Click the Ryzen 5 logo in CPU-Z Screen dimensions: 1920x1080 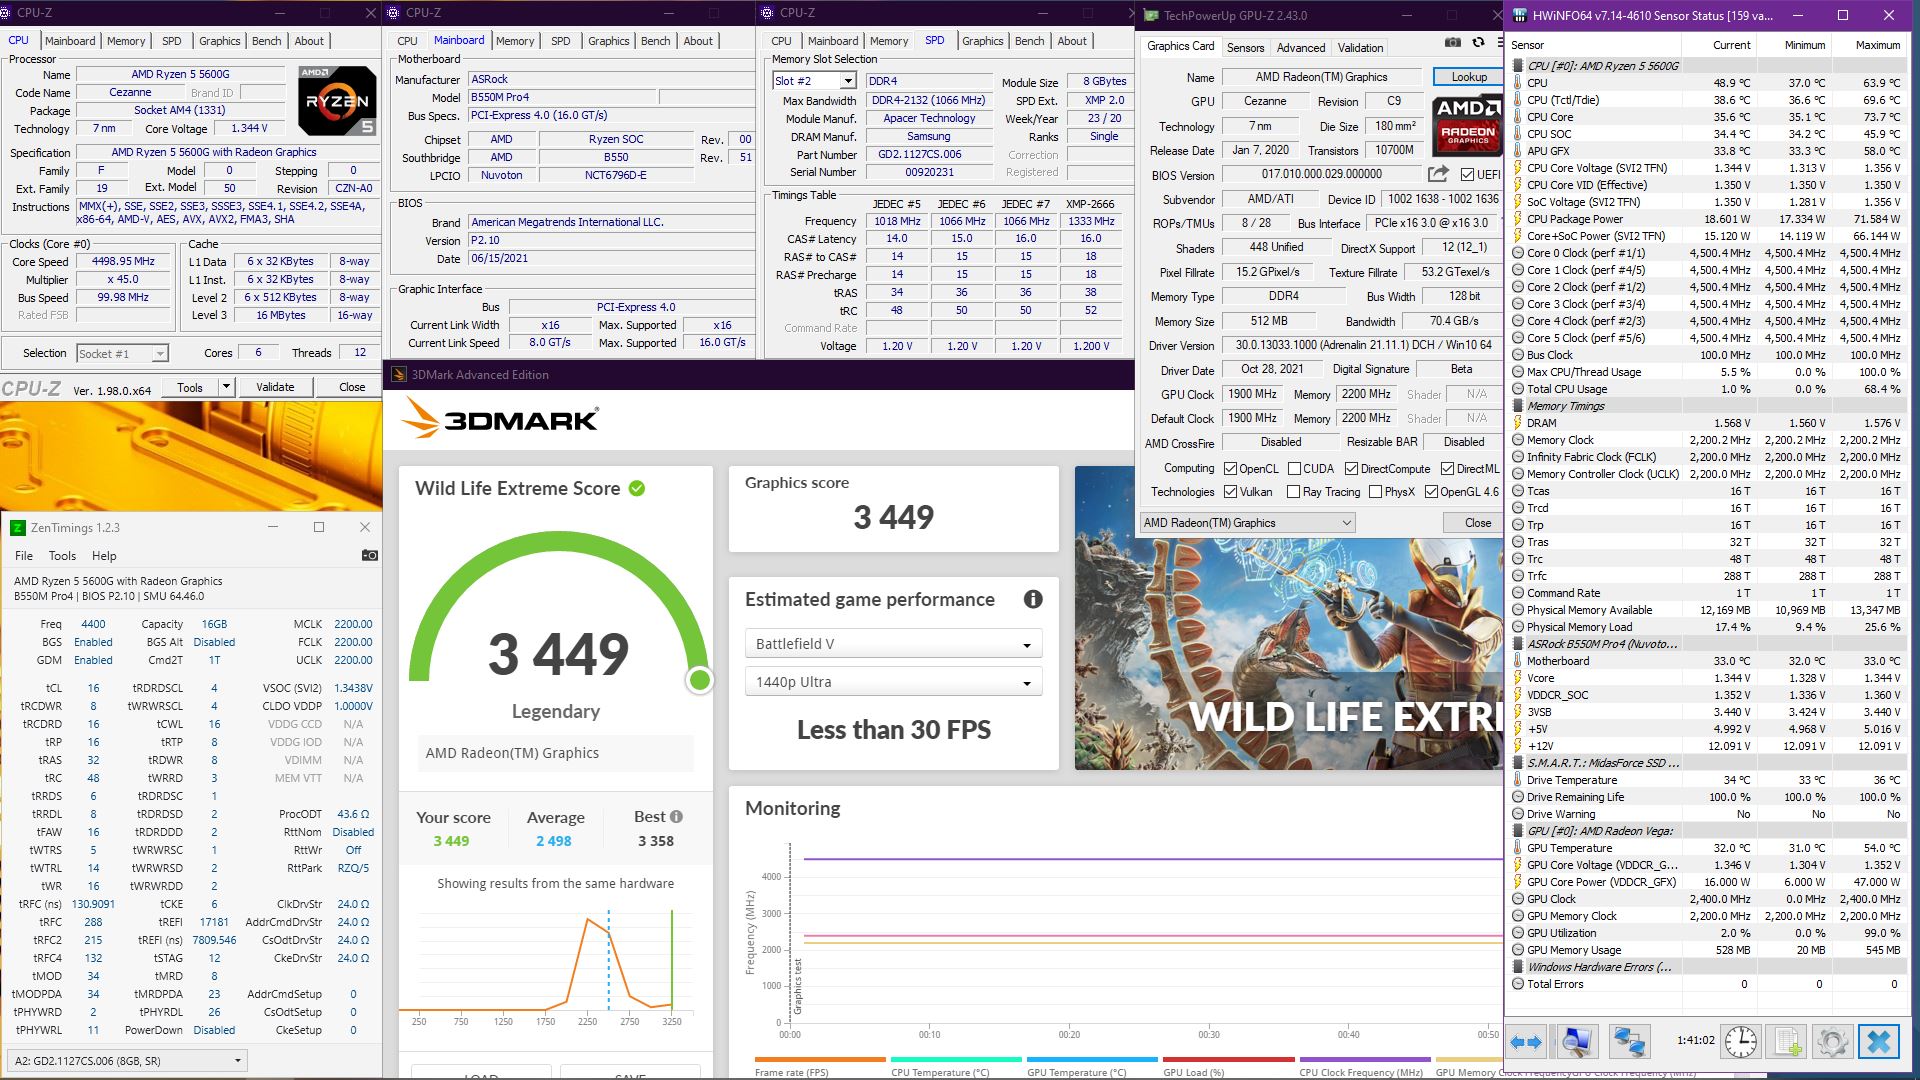click(x=337, y=100)
